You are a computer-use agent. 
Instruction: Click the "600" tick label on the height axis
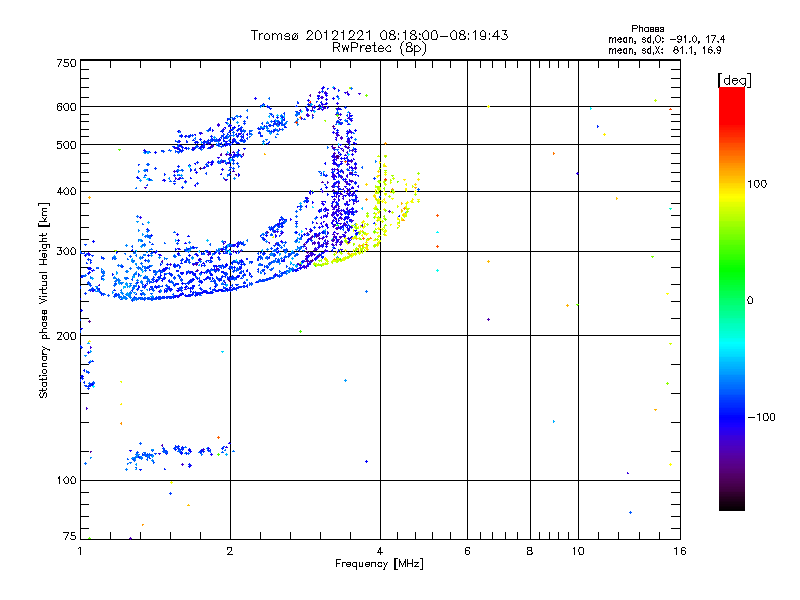click(66, 107)
